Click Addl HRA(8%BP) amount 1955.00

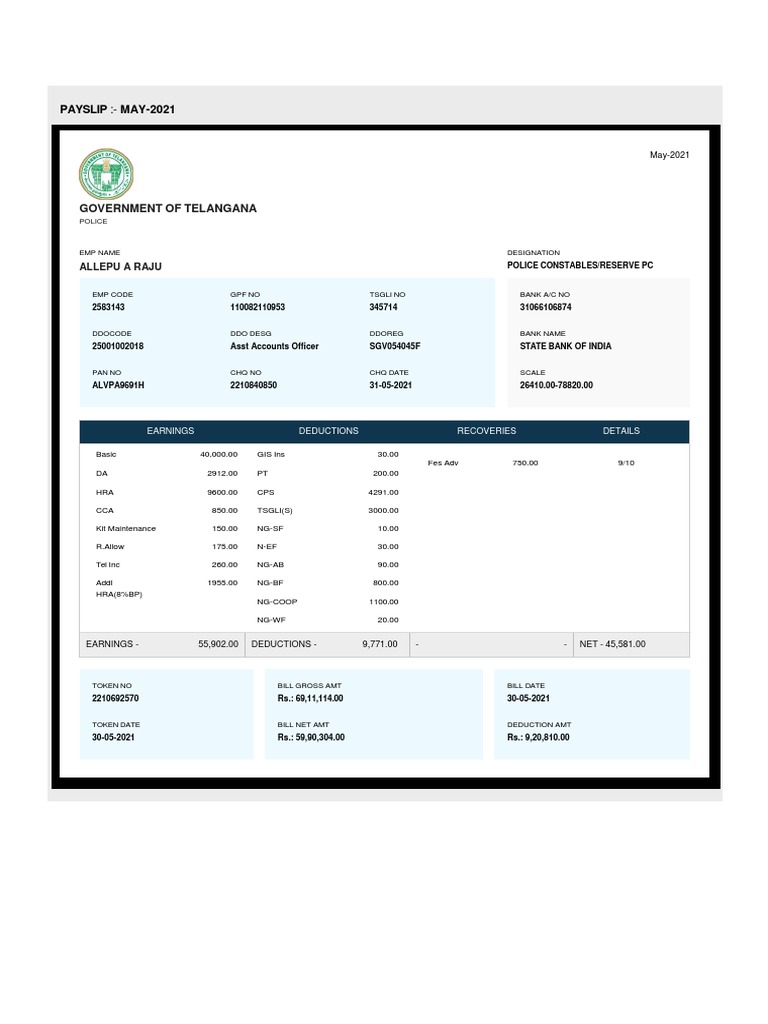pos(223,583)
